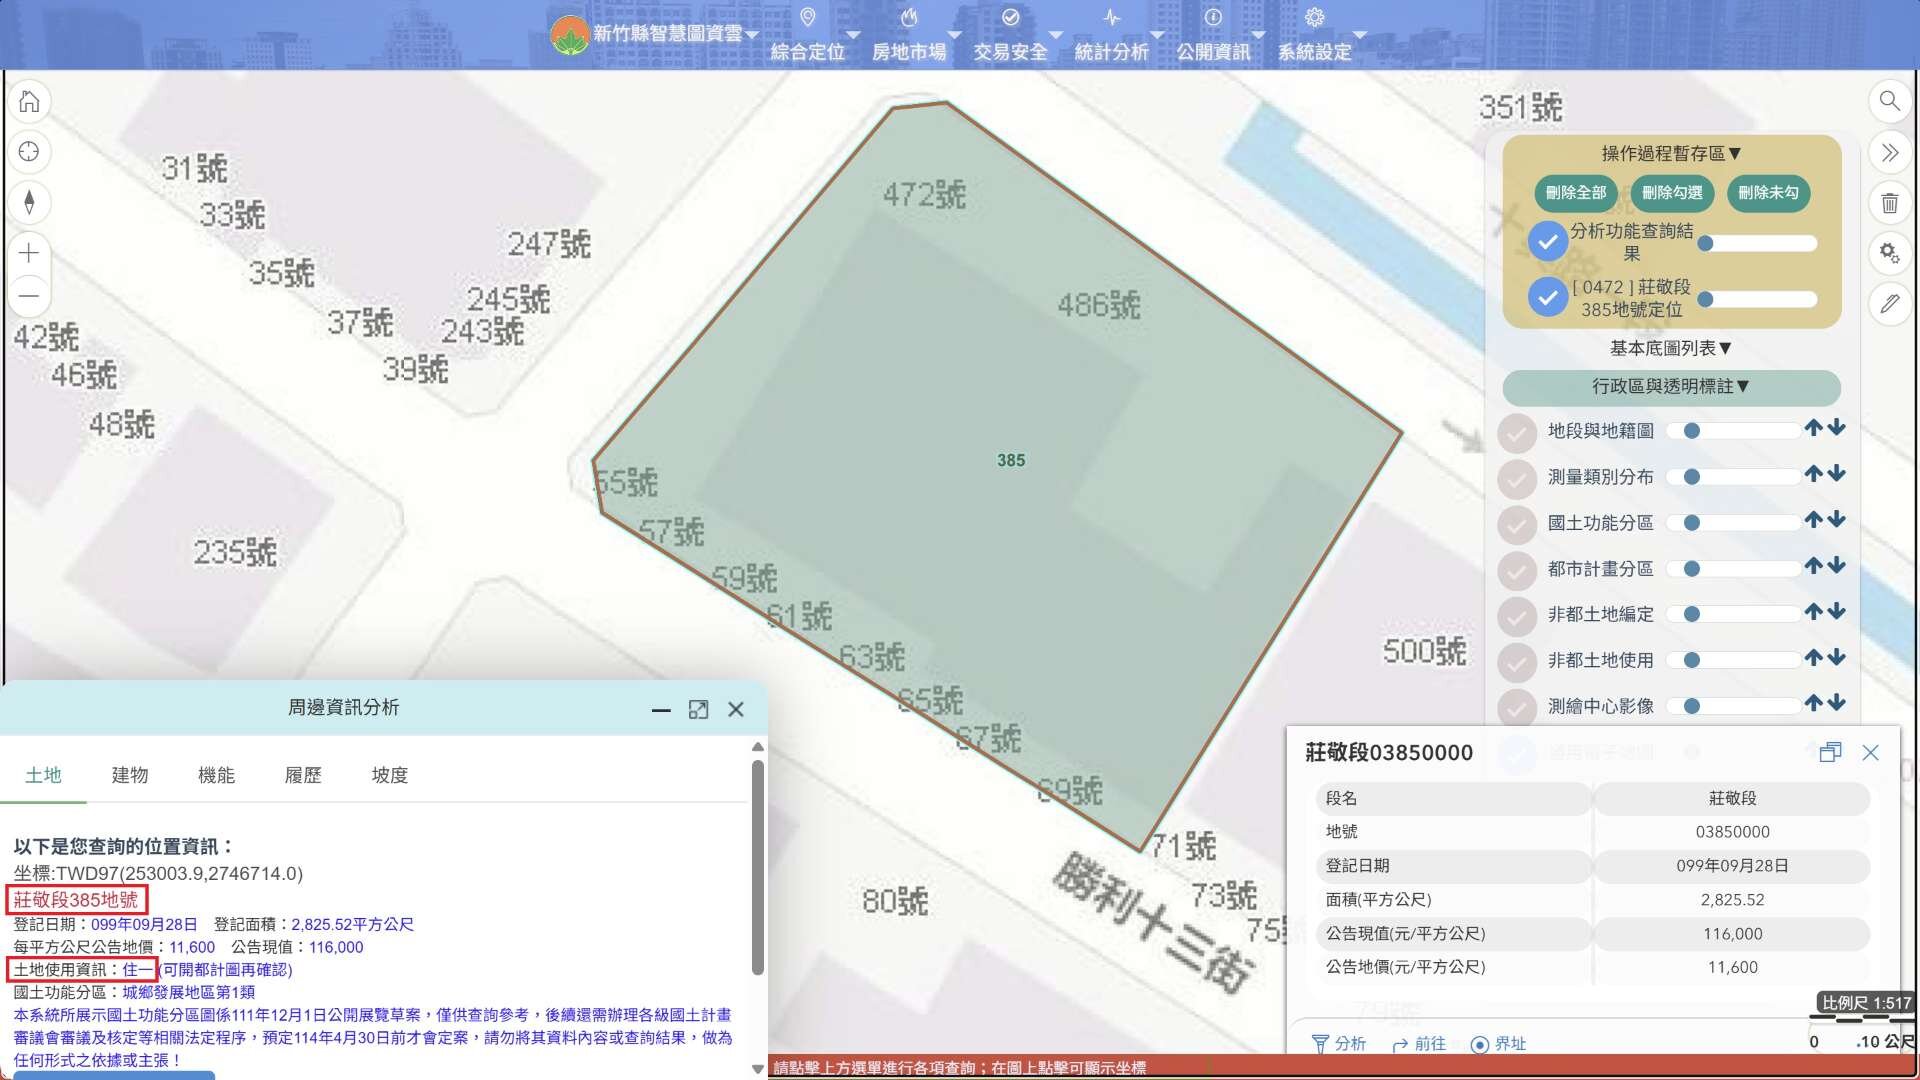1920x1080 pixels.
Task: Click the compass north icon
Action: coord(29,202)
